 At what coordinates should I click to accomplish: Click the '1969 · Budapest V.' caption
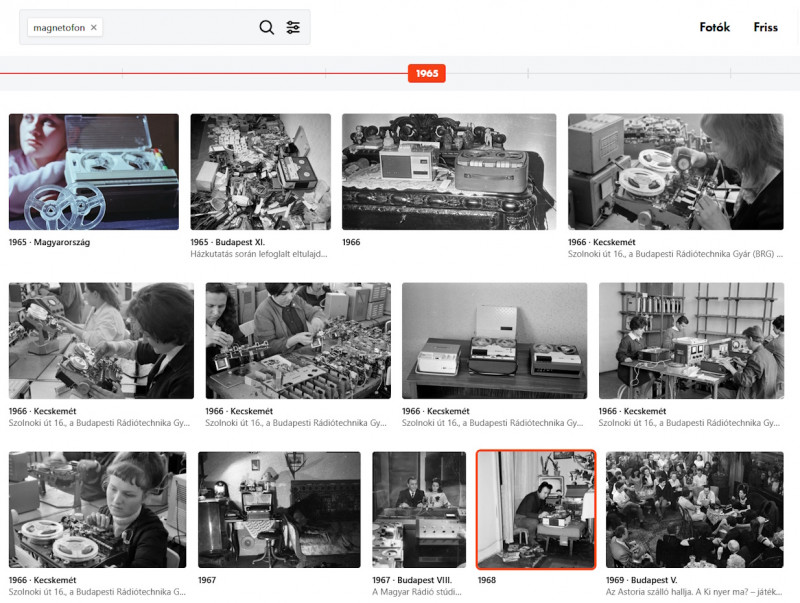tap(641, 580)
